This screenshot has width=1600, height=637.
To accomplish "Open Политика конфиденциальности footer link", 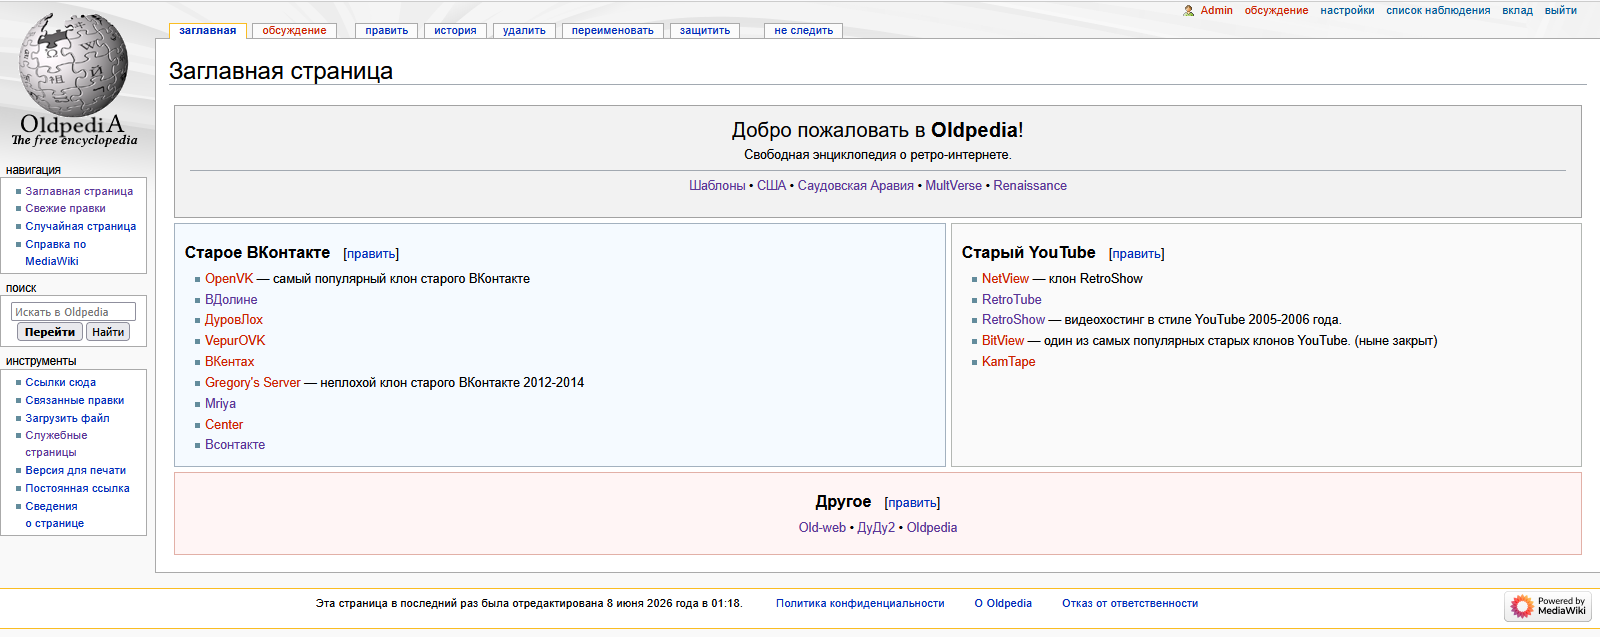I will click(x=860, y=604).
